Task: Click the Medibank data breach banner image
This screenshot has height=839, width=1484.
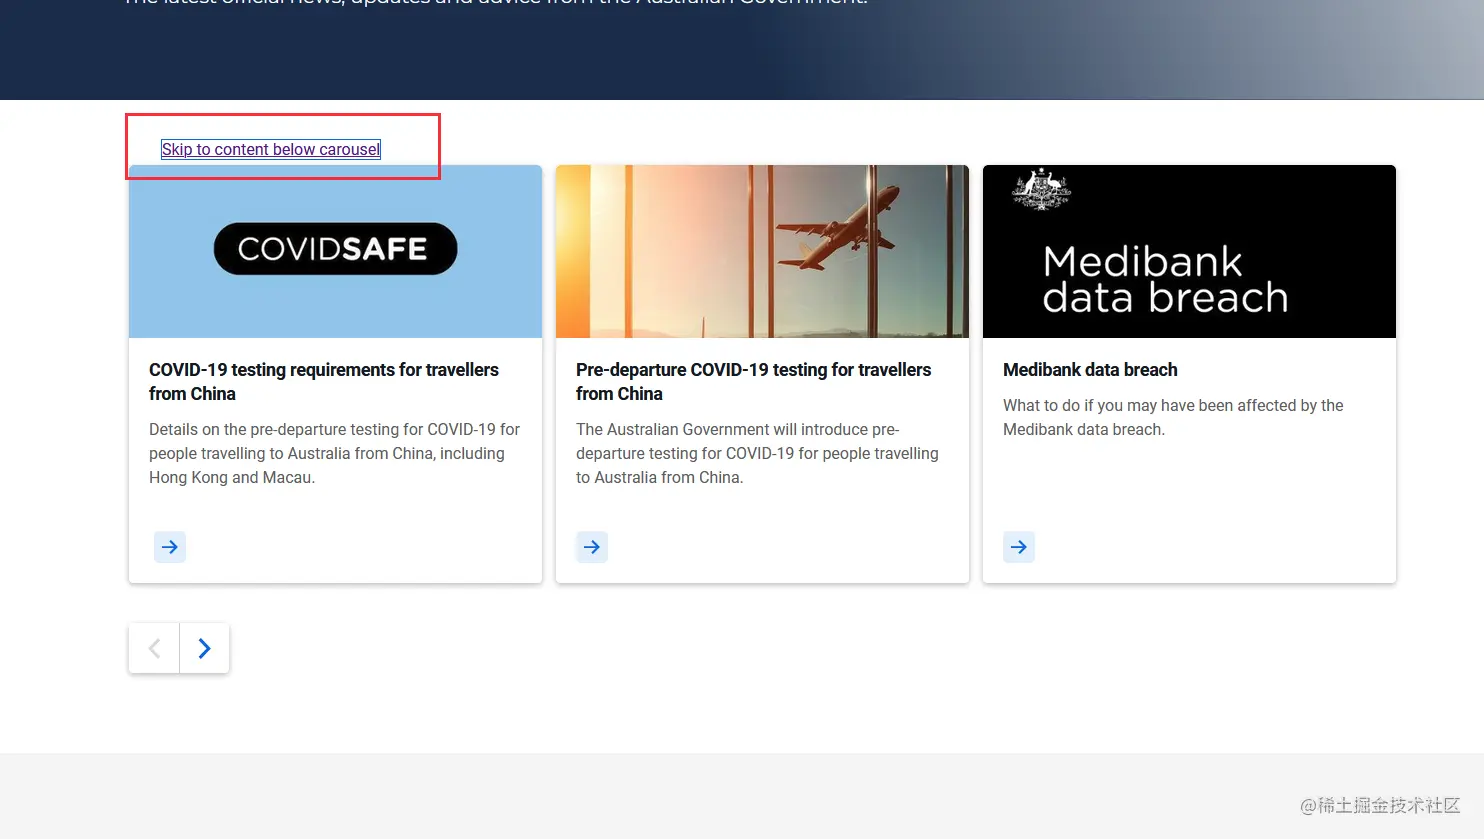Action: pos(1189,251)
